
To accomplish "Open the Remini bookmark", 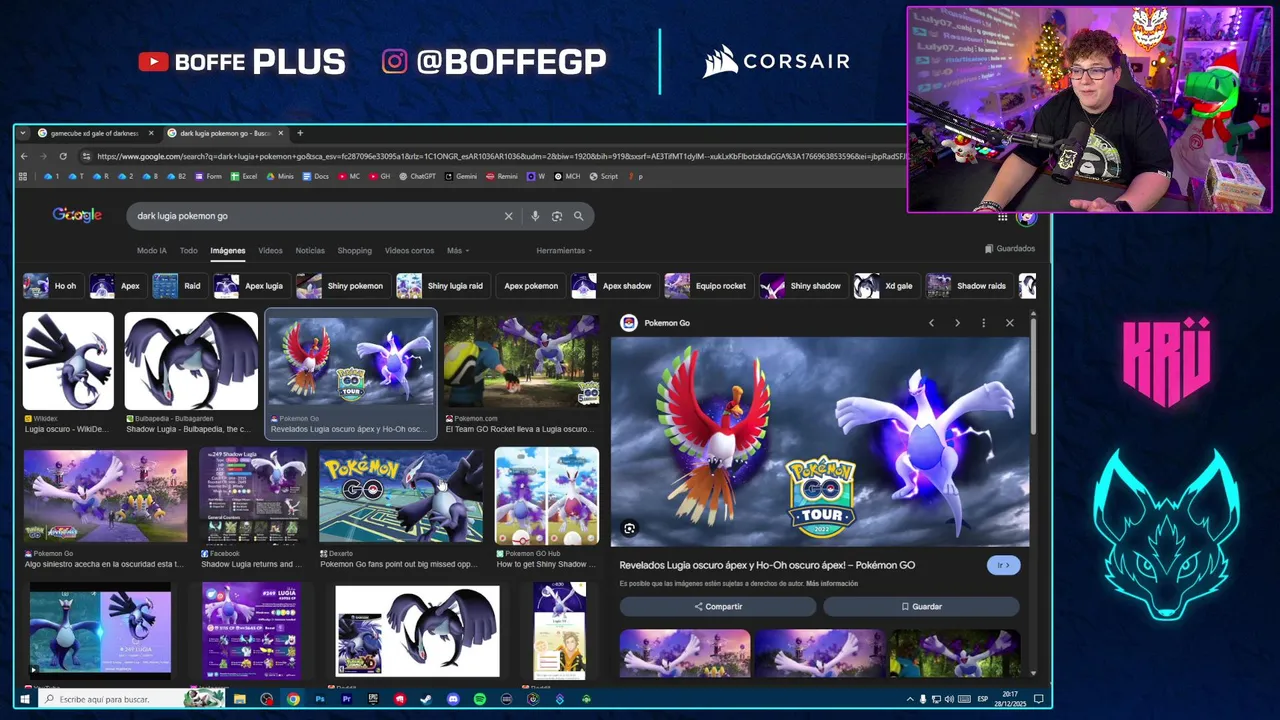I will tap(502, 176).
